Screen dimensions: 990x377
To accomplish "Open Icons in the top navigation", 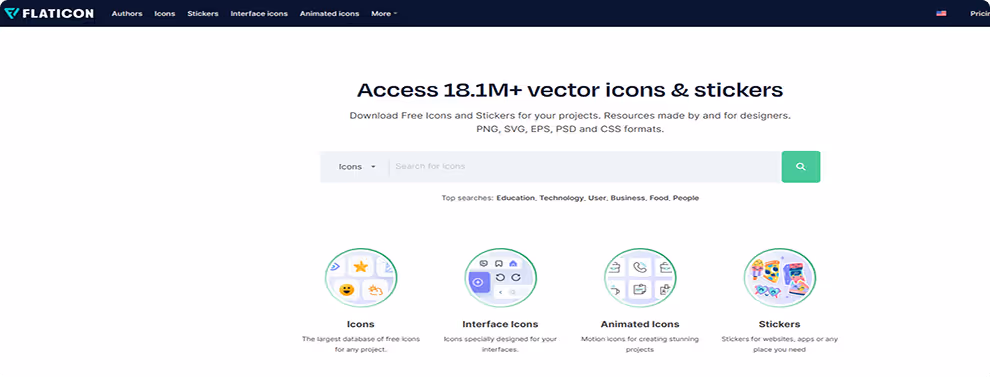I will pyautogui.click(x=165, y=13).
